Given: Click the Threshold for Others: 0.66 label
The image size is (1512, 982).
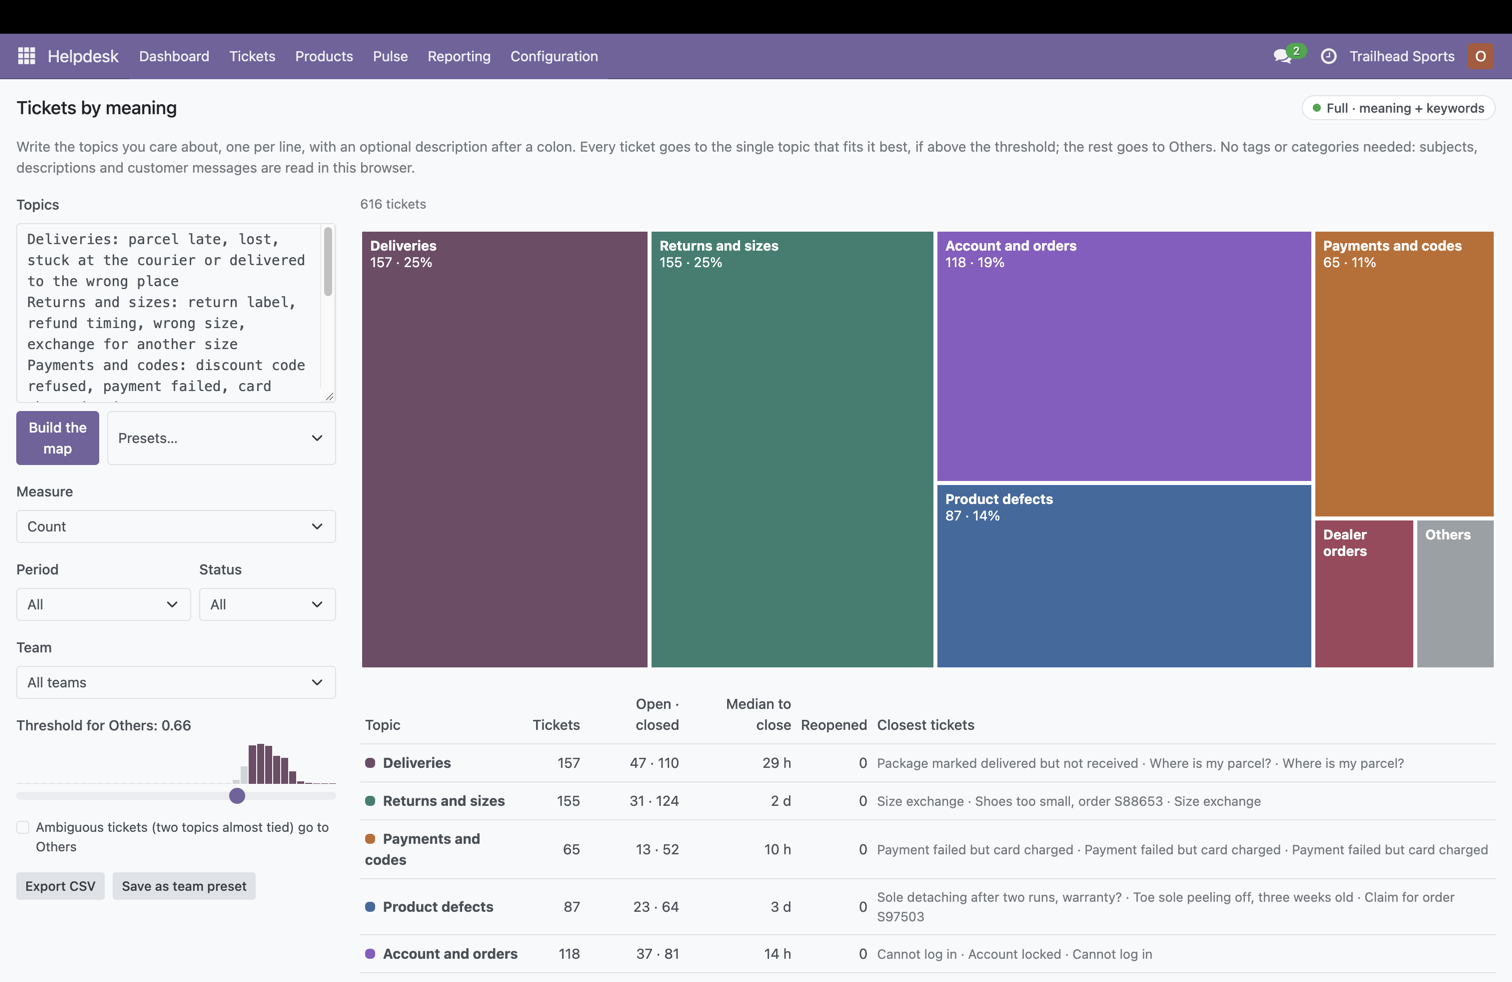Looking at the screenshot, I should pos(103,726).
